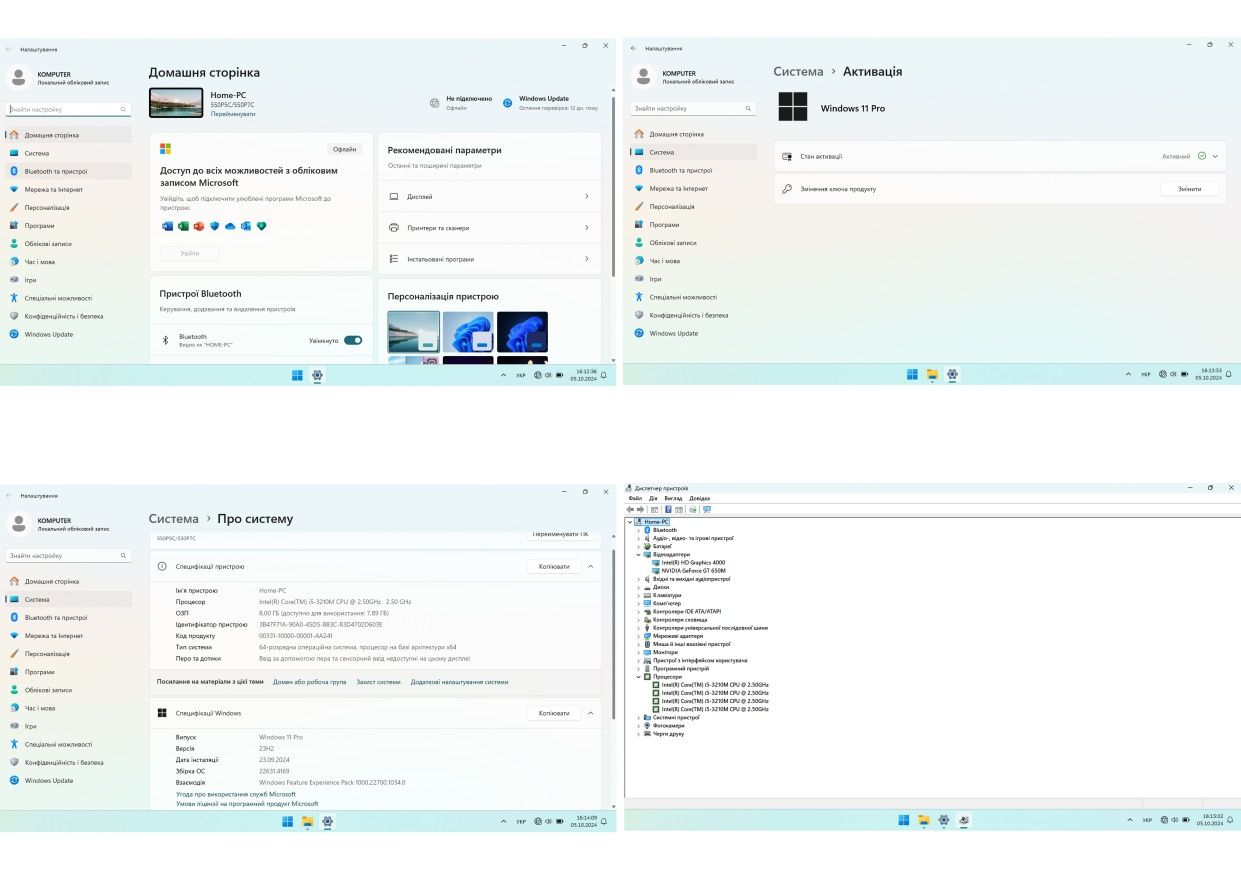Select the dark blue bloom theme thumbnail
Viewport: 1241px width, 877px height.
coord(522,332)
